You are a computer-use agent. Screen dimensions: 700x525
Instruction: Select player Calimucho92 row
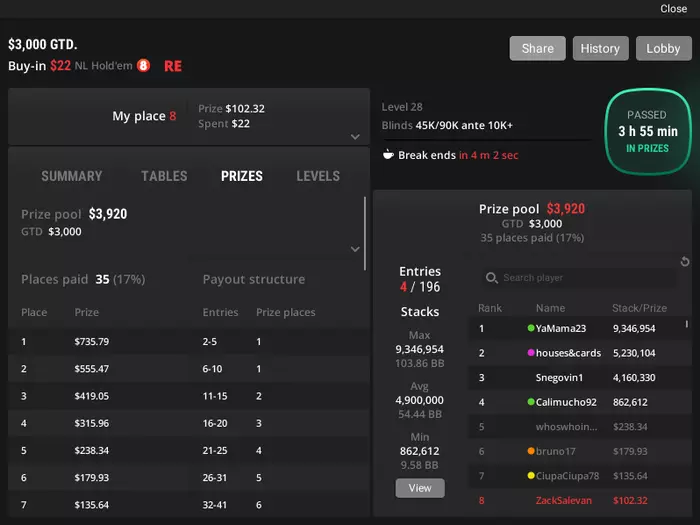point(579,402)
